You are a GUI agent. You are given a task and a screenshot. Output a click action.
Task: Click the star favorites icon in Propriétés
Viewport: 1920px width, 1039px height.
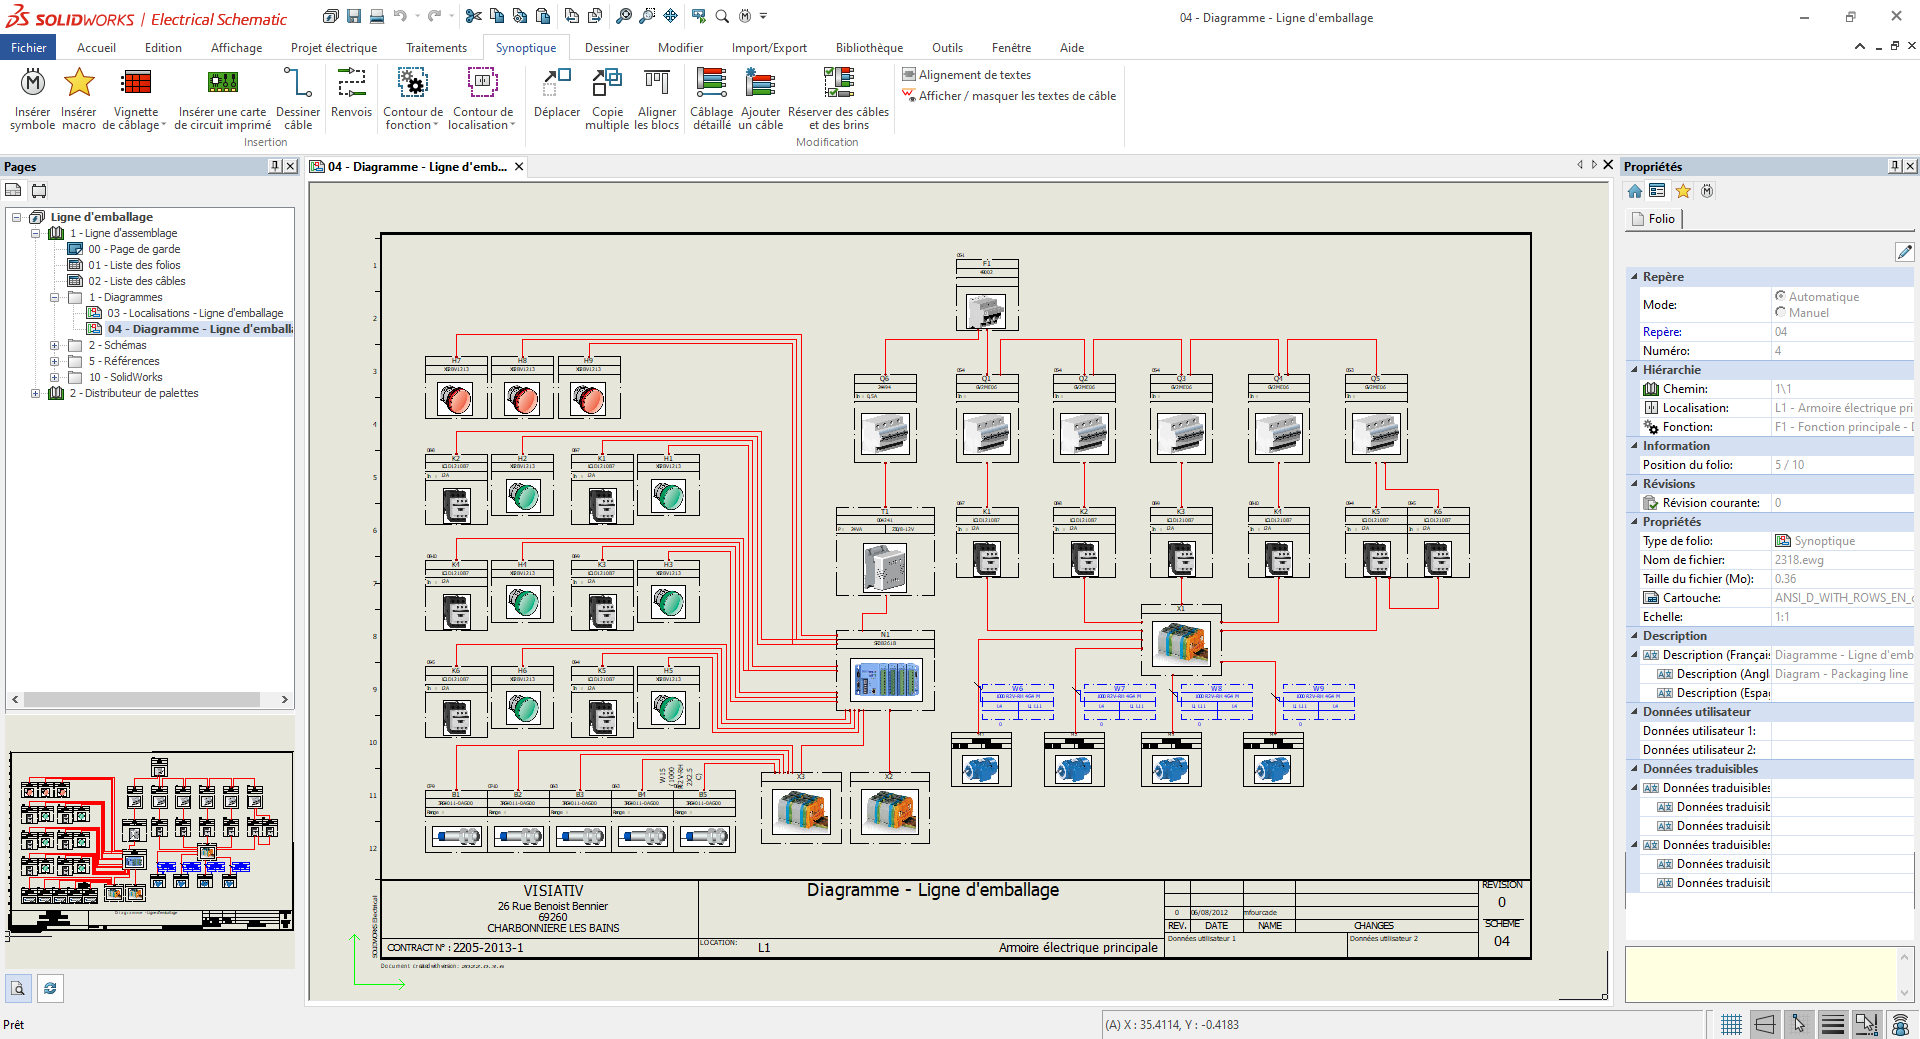[1683, 191]
